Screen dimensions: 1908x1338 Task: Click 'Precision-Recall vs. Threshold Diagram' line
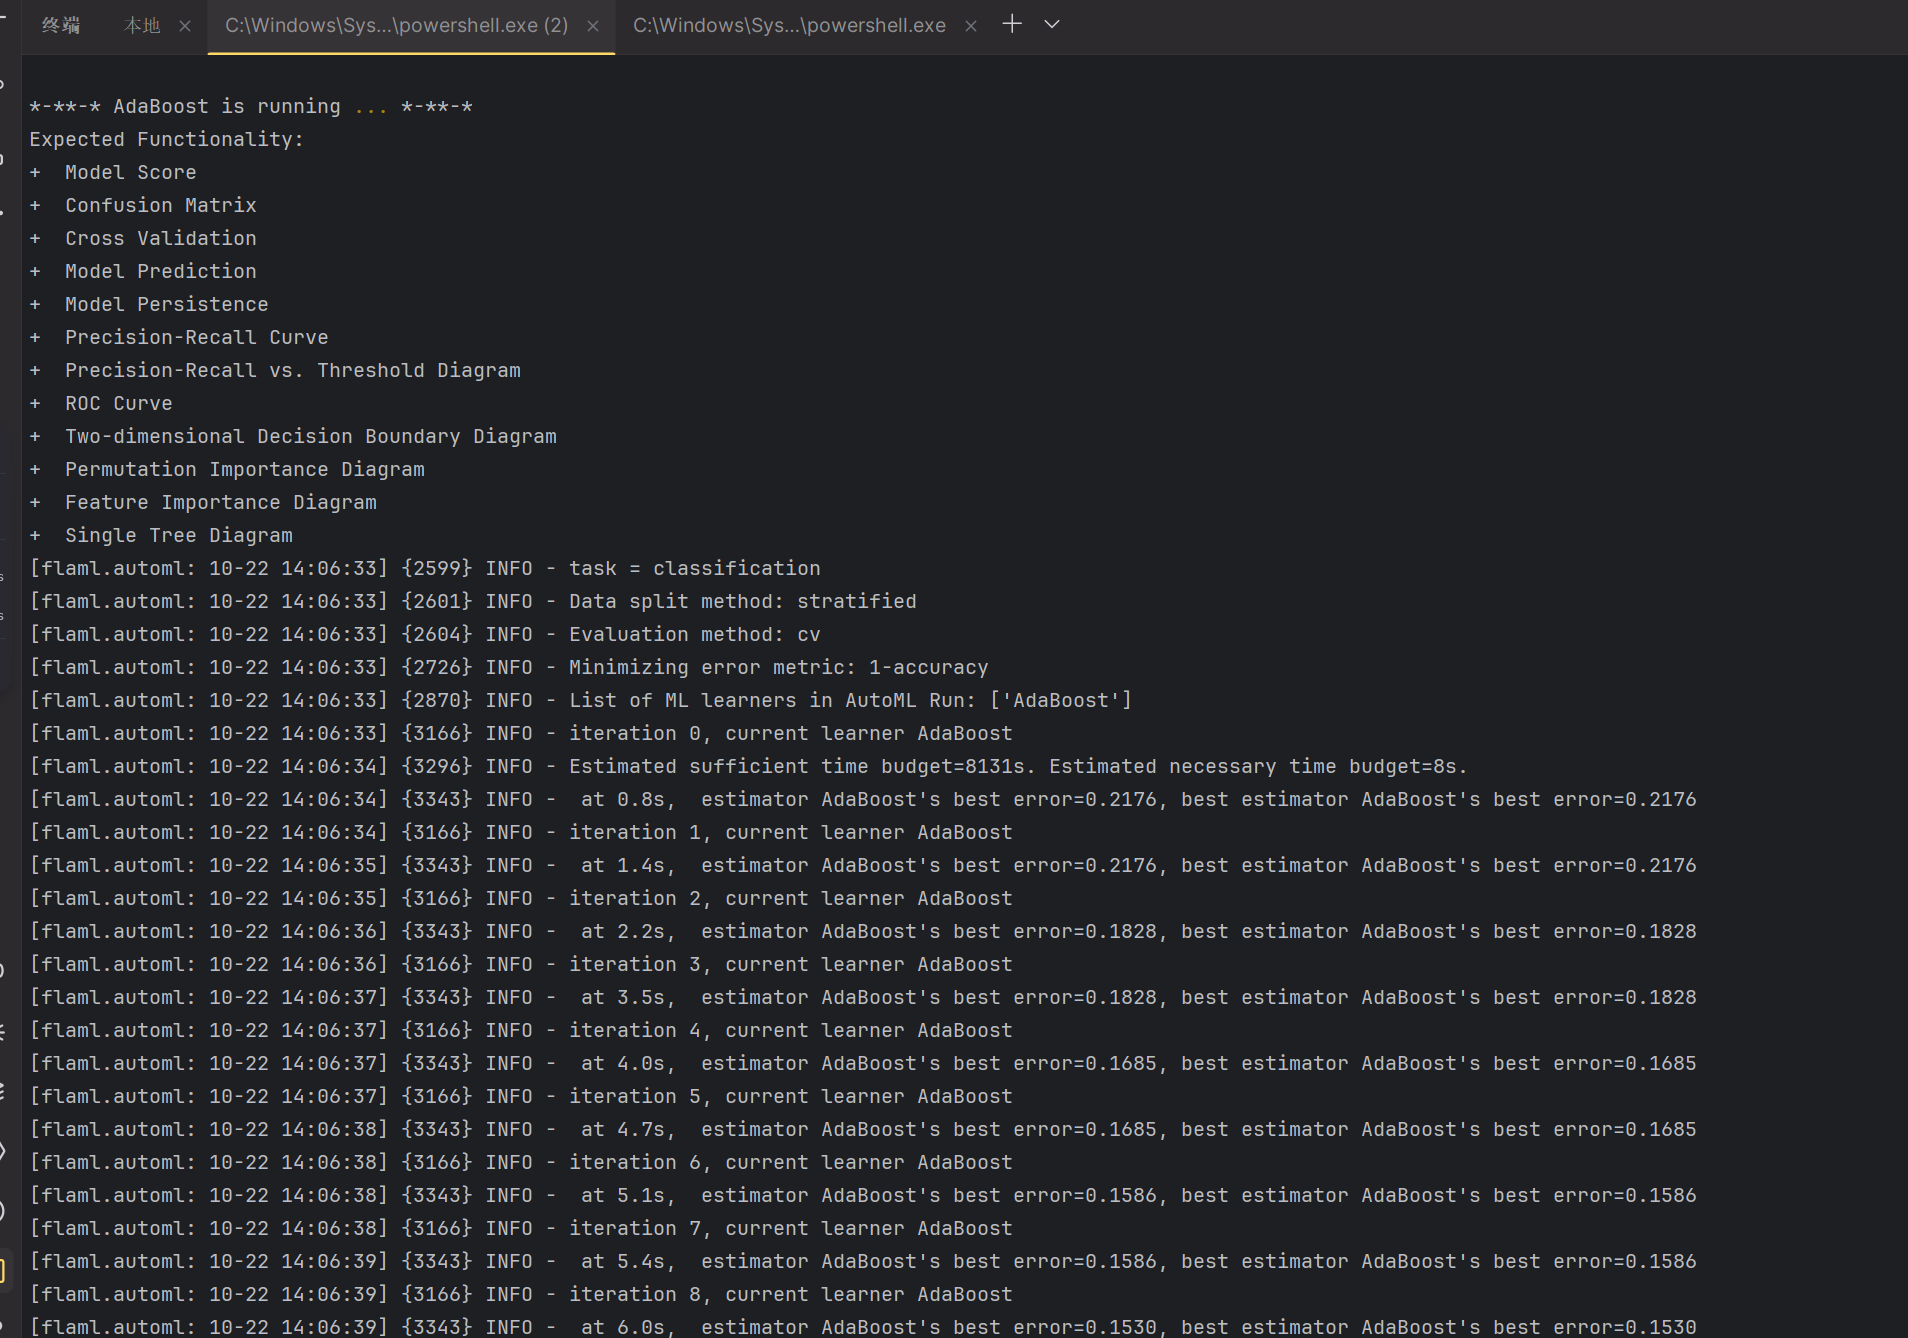pyautogui.click(x=275, y=370)
